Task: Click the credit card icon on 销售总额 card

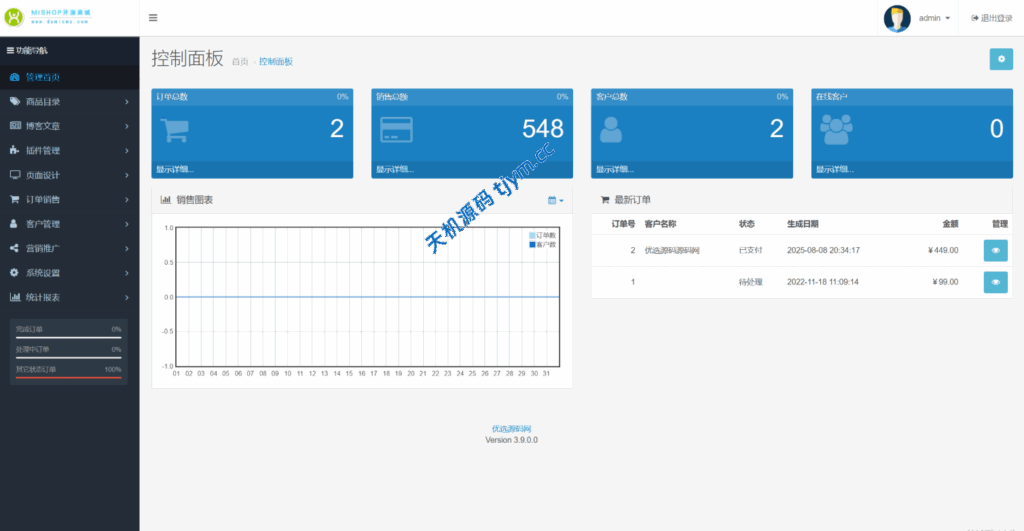Action: coord(396,129)
